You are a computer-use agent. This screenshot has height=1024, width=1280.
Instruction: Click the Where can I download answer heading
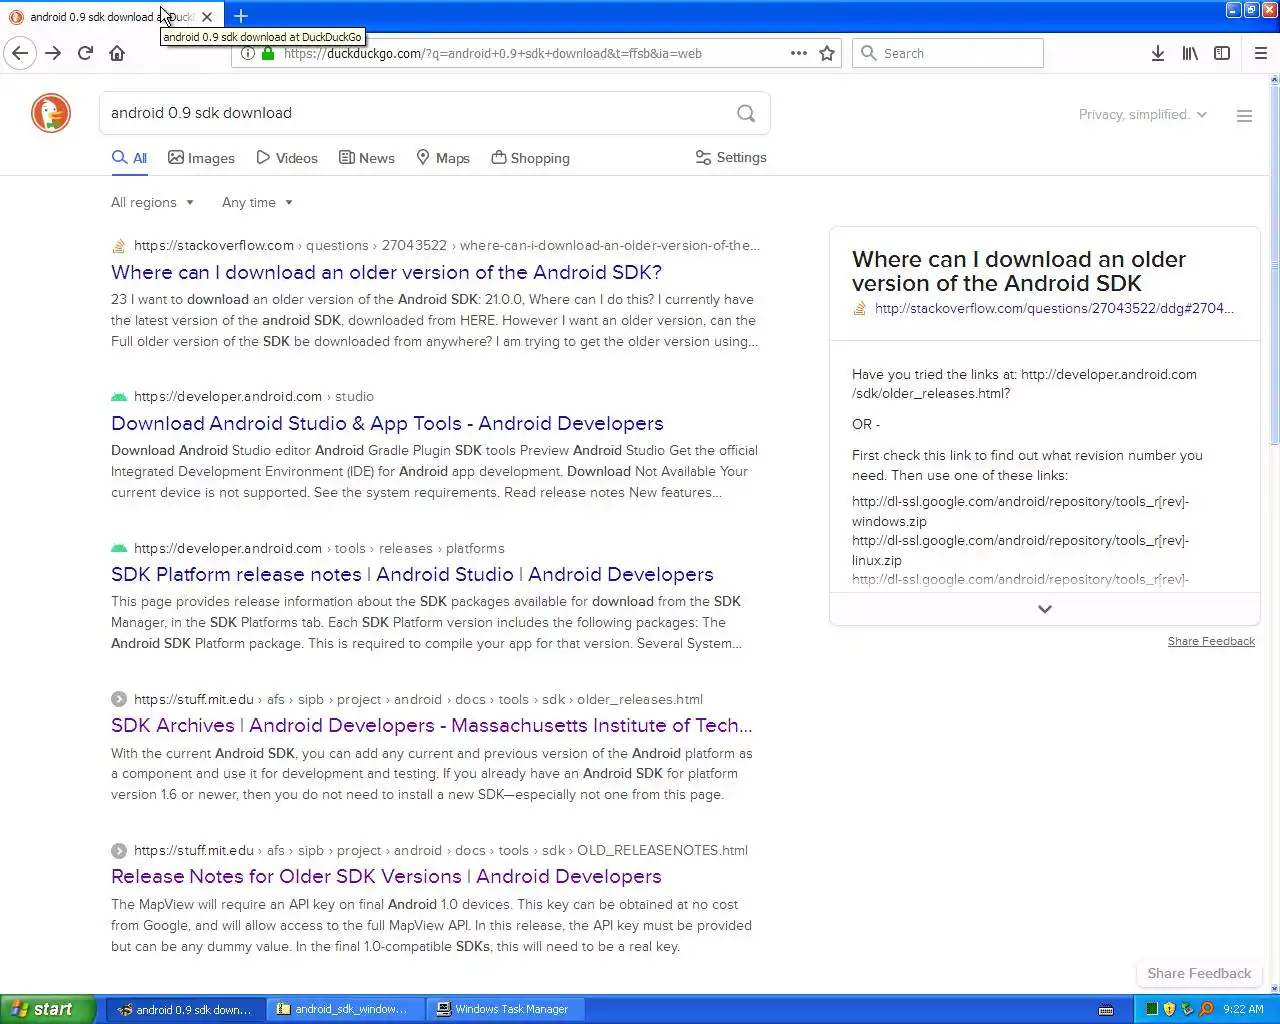(1019, 271)
